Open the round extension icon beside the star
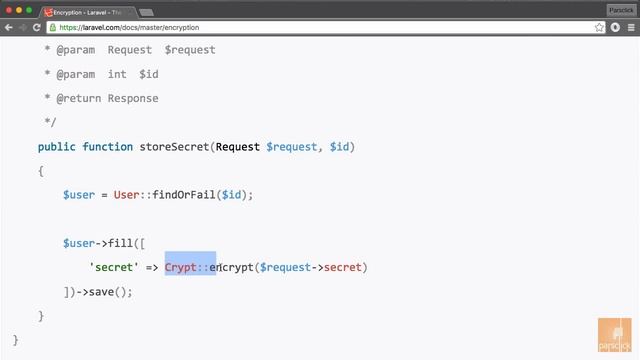Viewport: 640px width, 360px height. (615, 27)
